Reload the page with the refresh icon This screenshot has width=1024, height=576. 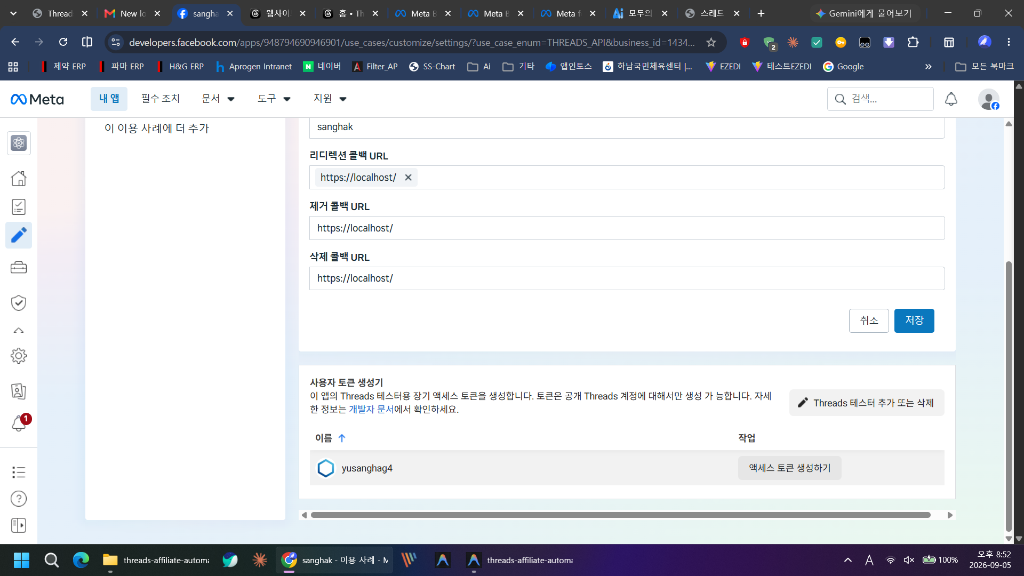pyautogui.click(x=63, y=42)
